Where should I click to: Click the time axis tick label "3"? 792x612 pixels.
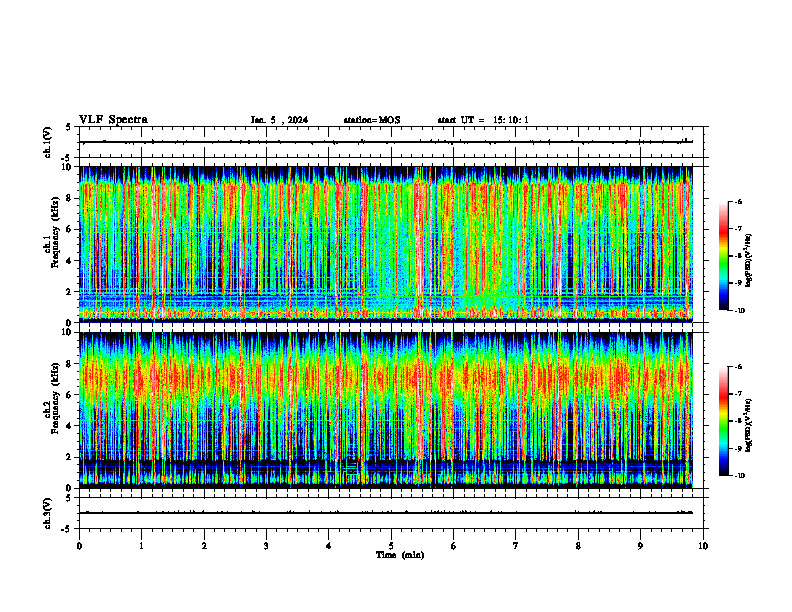tap(266, 546)
